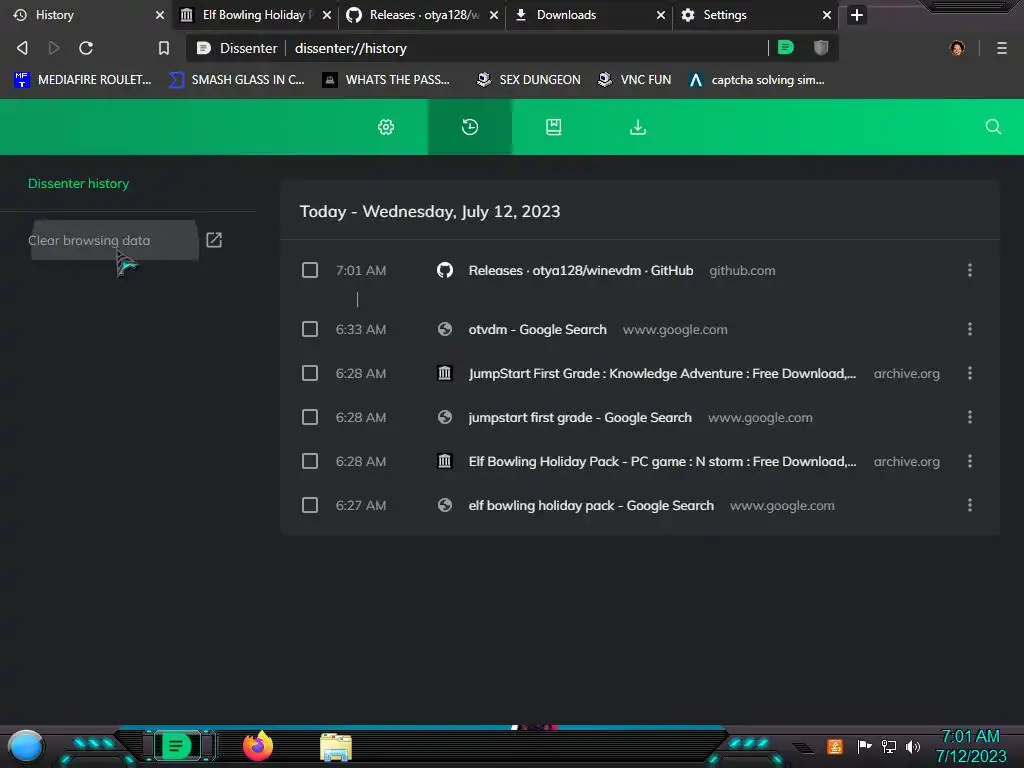Open the SMASH GLASS IN C... bookmark
1024x768 pixels.
click(236, 80)
